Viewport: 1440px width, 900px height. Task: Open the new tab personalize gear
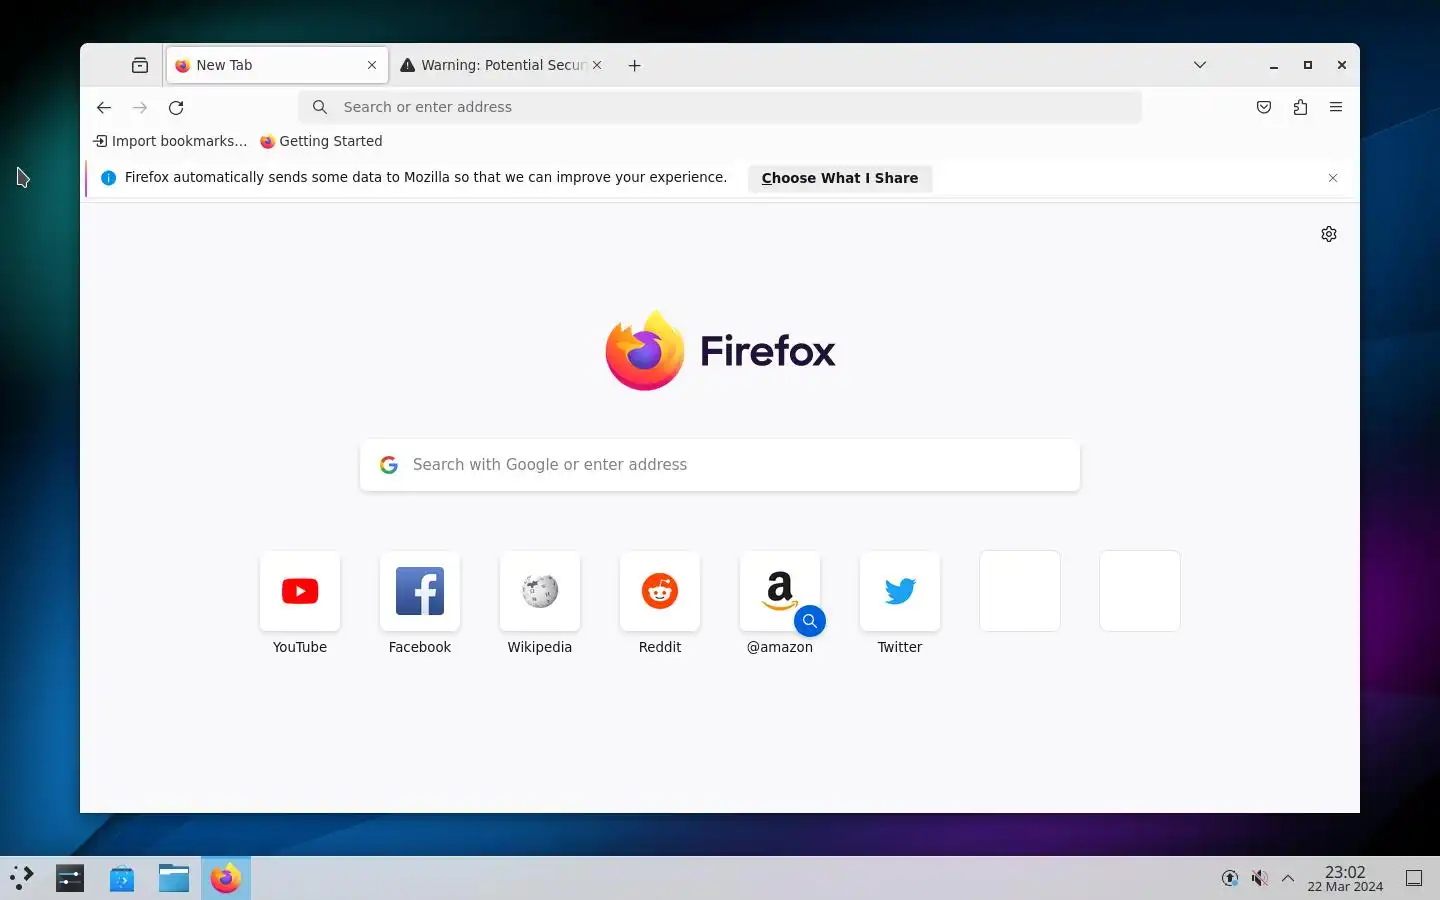click(x=1329, y=234)
